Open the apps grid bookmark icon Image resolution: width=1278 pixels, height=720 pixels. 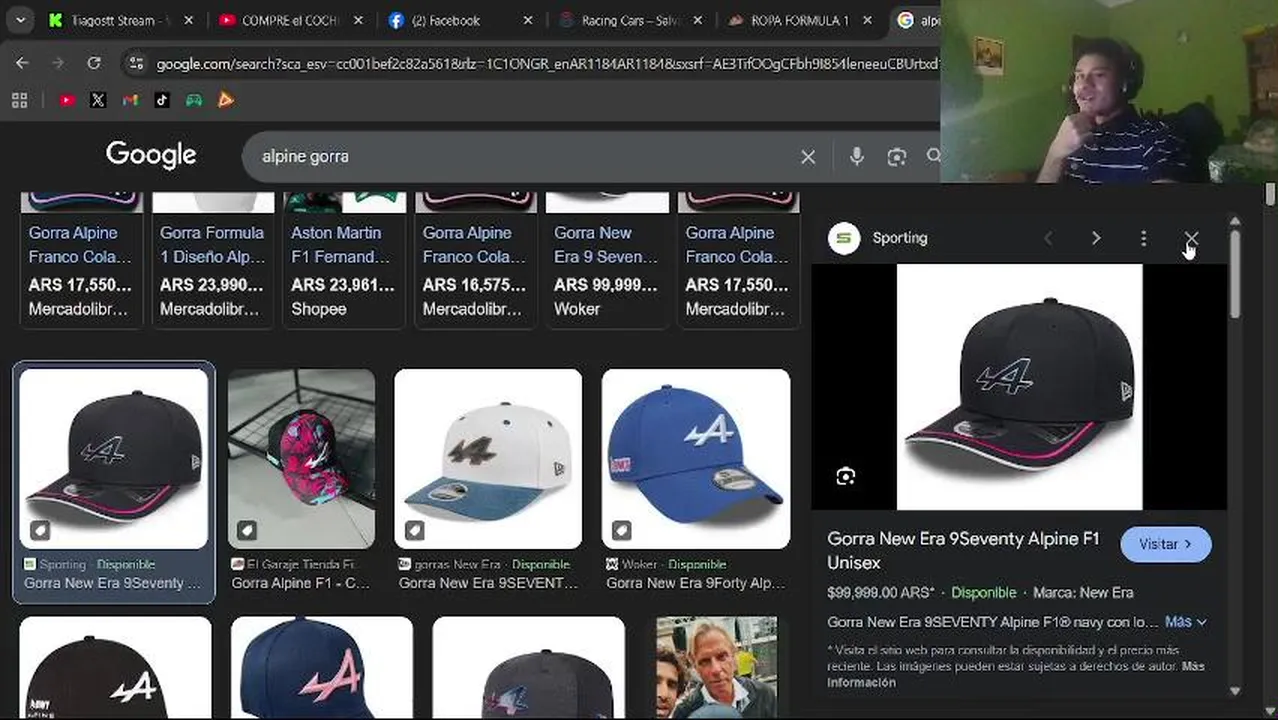[19, 100]
